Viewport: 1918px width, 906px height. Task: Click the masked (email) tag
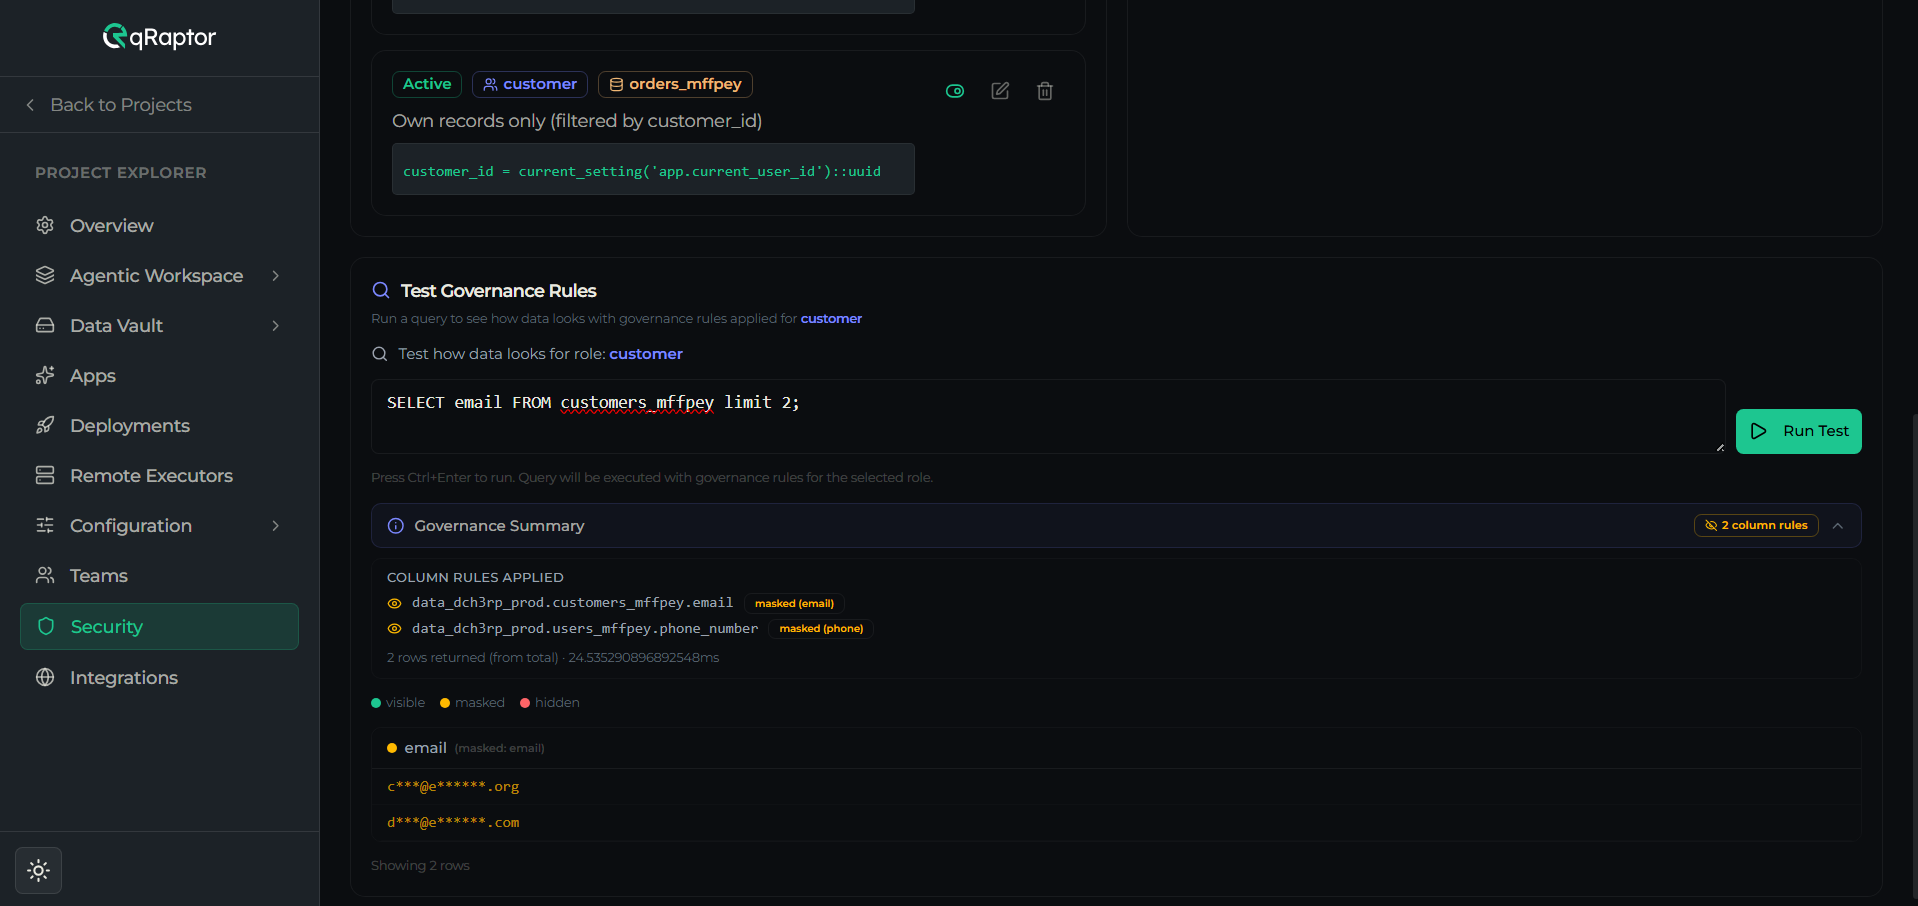pos(794,603)
